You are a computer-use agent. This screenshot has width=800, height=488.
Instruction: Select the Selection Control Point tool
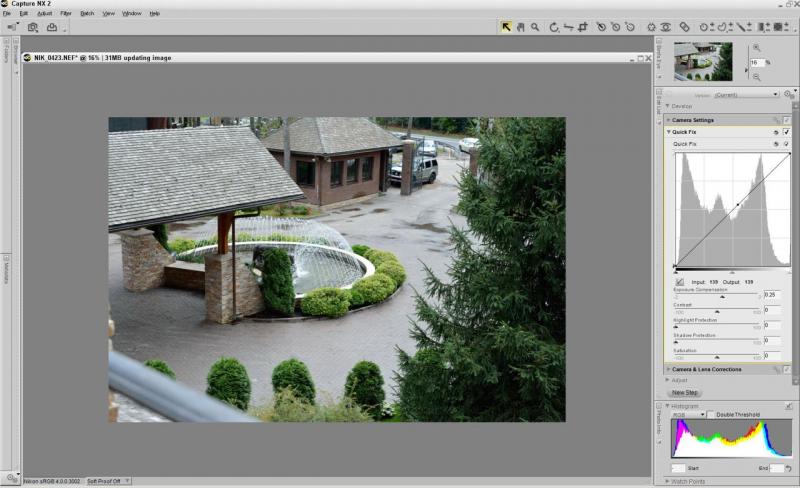707,27
